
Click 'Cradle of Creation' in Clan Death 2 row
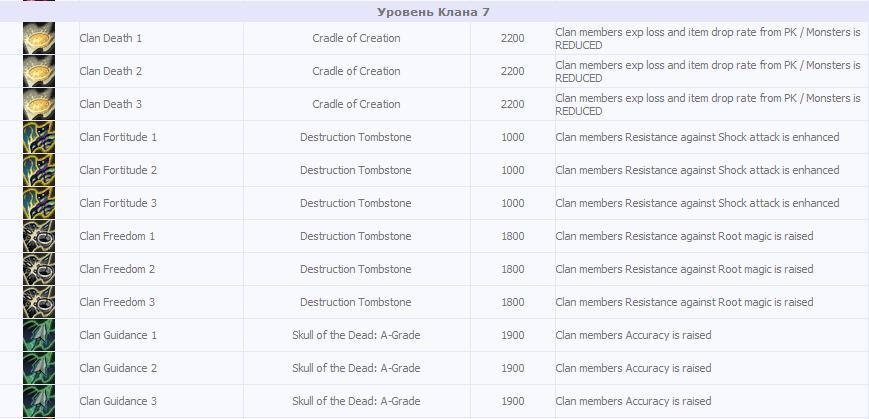click(356, 71)
